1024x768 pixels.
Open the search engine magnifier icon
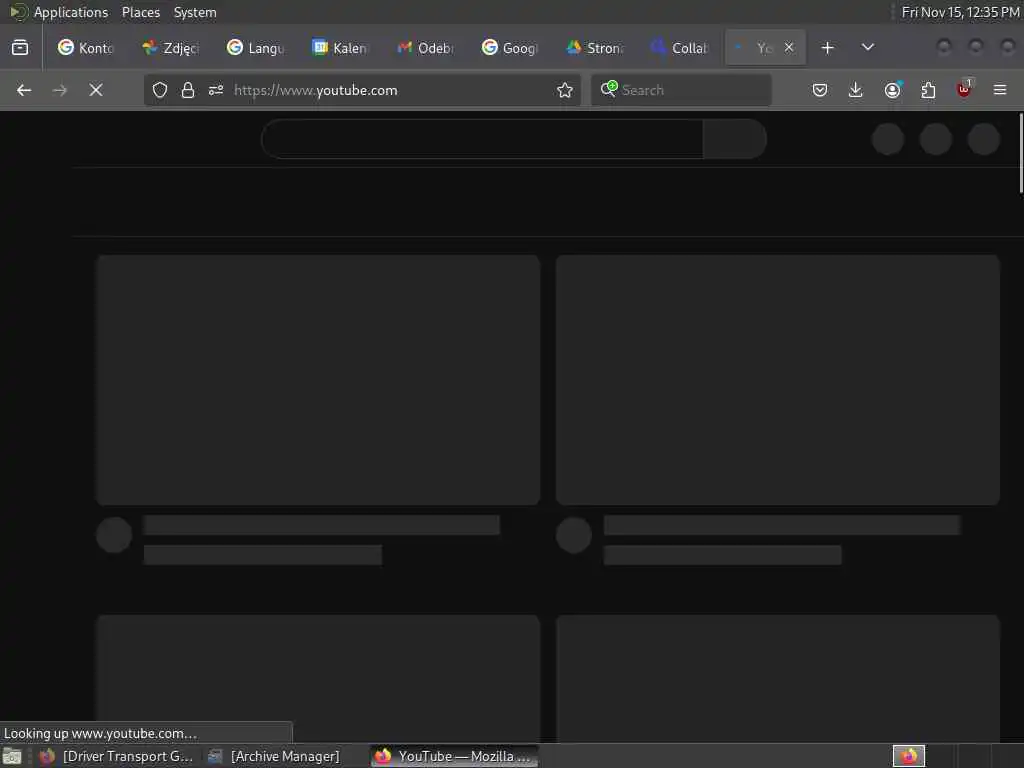609,89
